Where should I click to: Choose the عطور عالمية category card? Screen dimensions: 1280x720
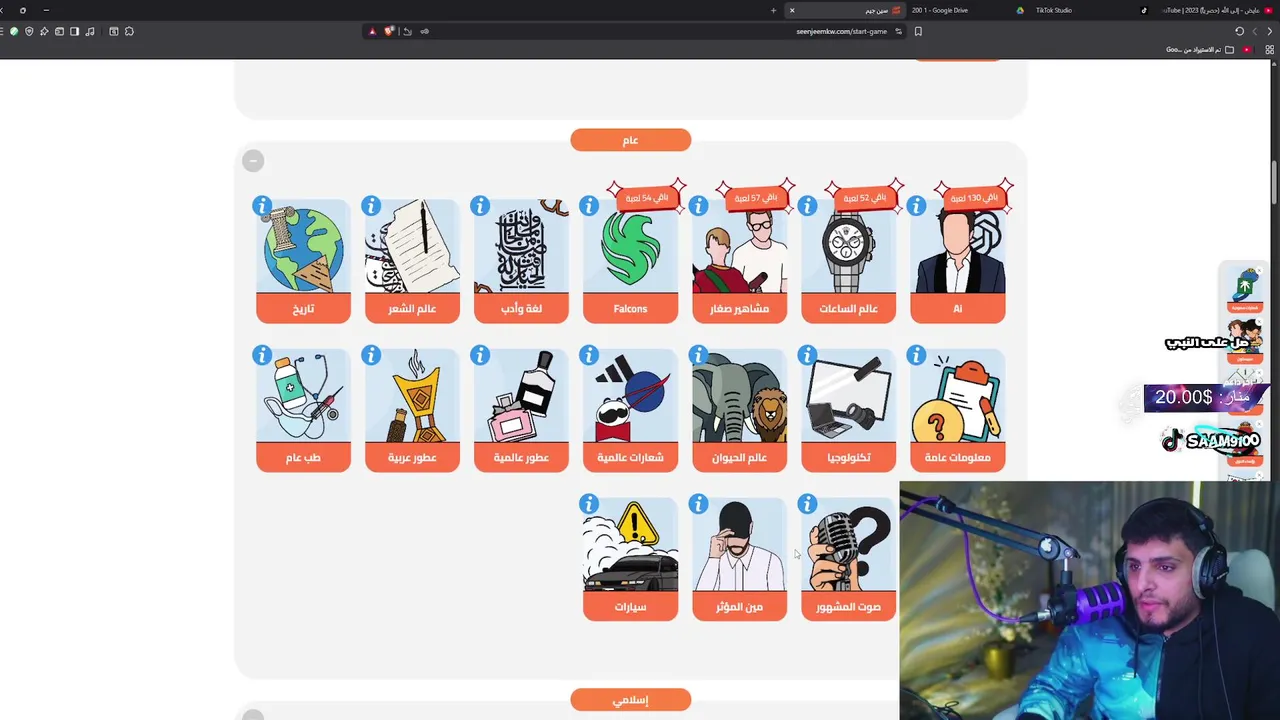[521, 410]
